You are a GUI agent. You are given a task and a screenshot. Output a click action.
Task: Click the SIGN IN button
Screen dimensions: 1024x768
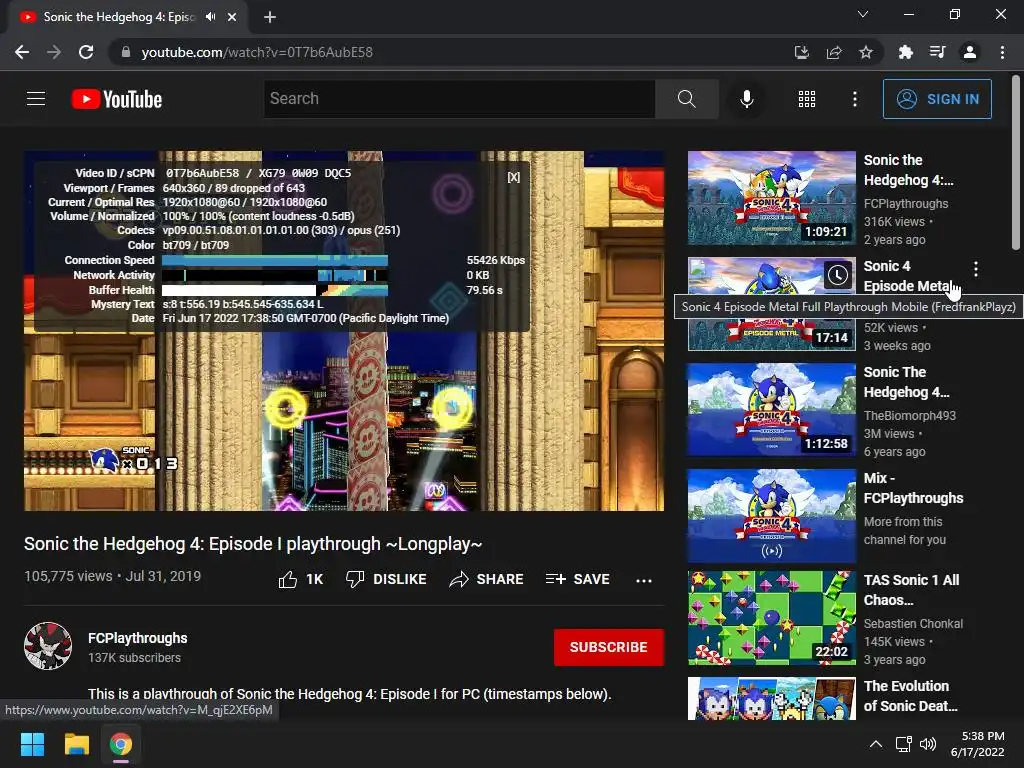(x=937, y=99)
